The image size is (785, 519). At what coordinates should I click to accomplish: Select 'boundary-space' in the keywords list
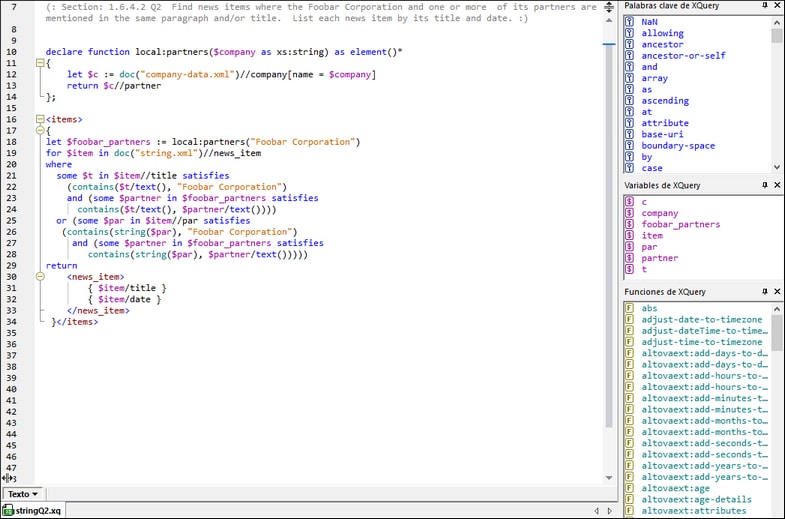point(678,146)
